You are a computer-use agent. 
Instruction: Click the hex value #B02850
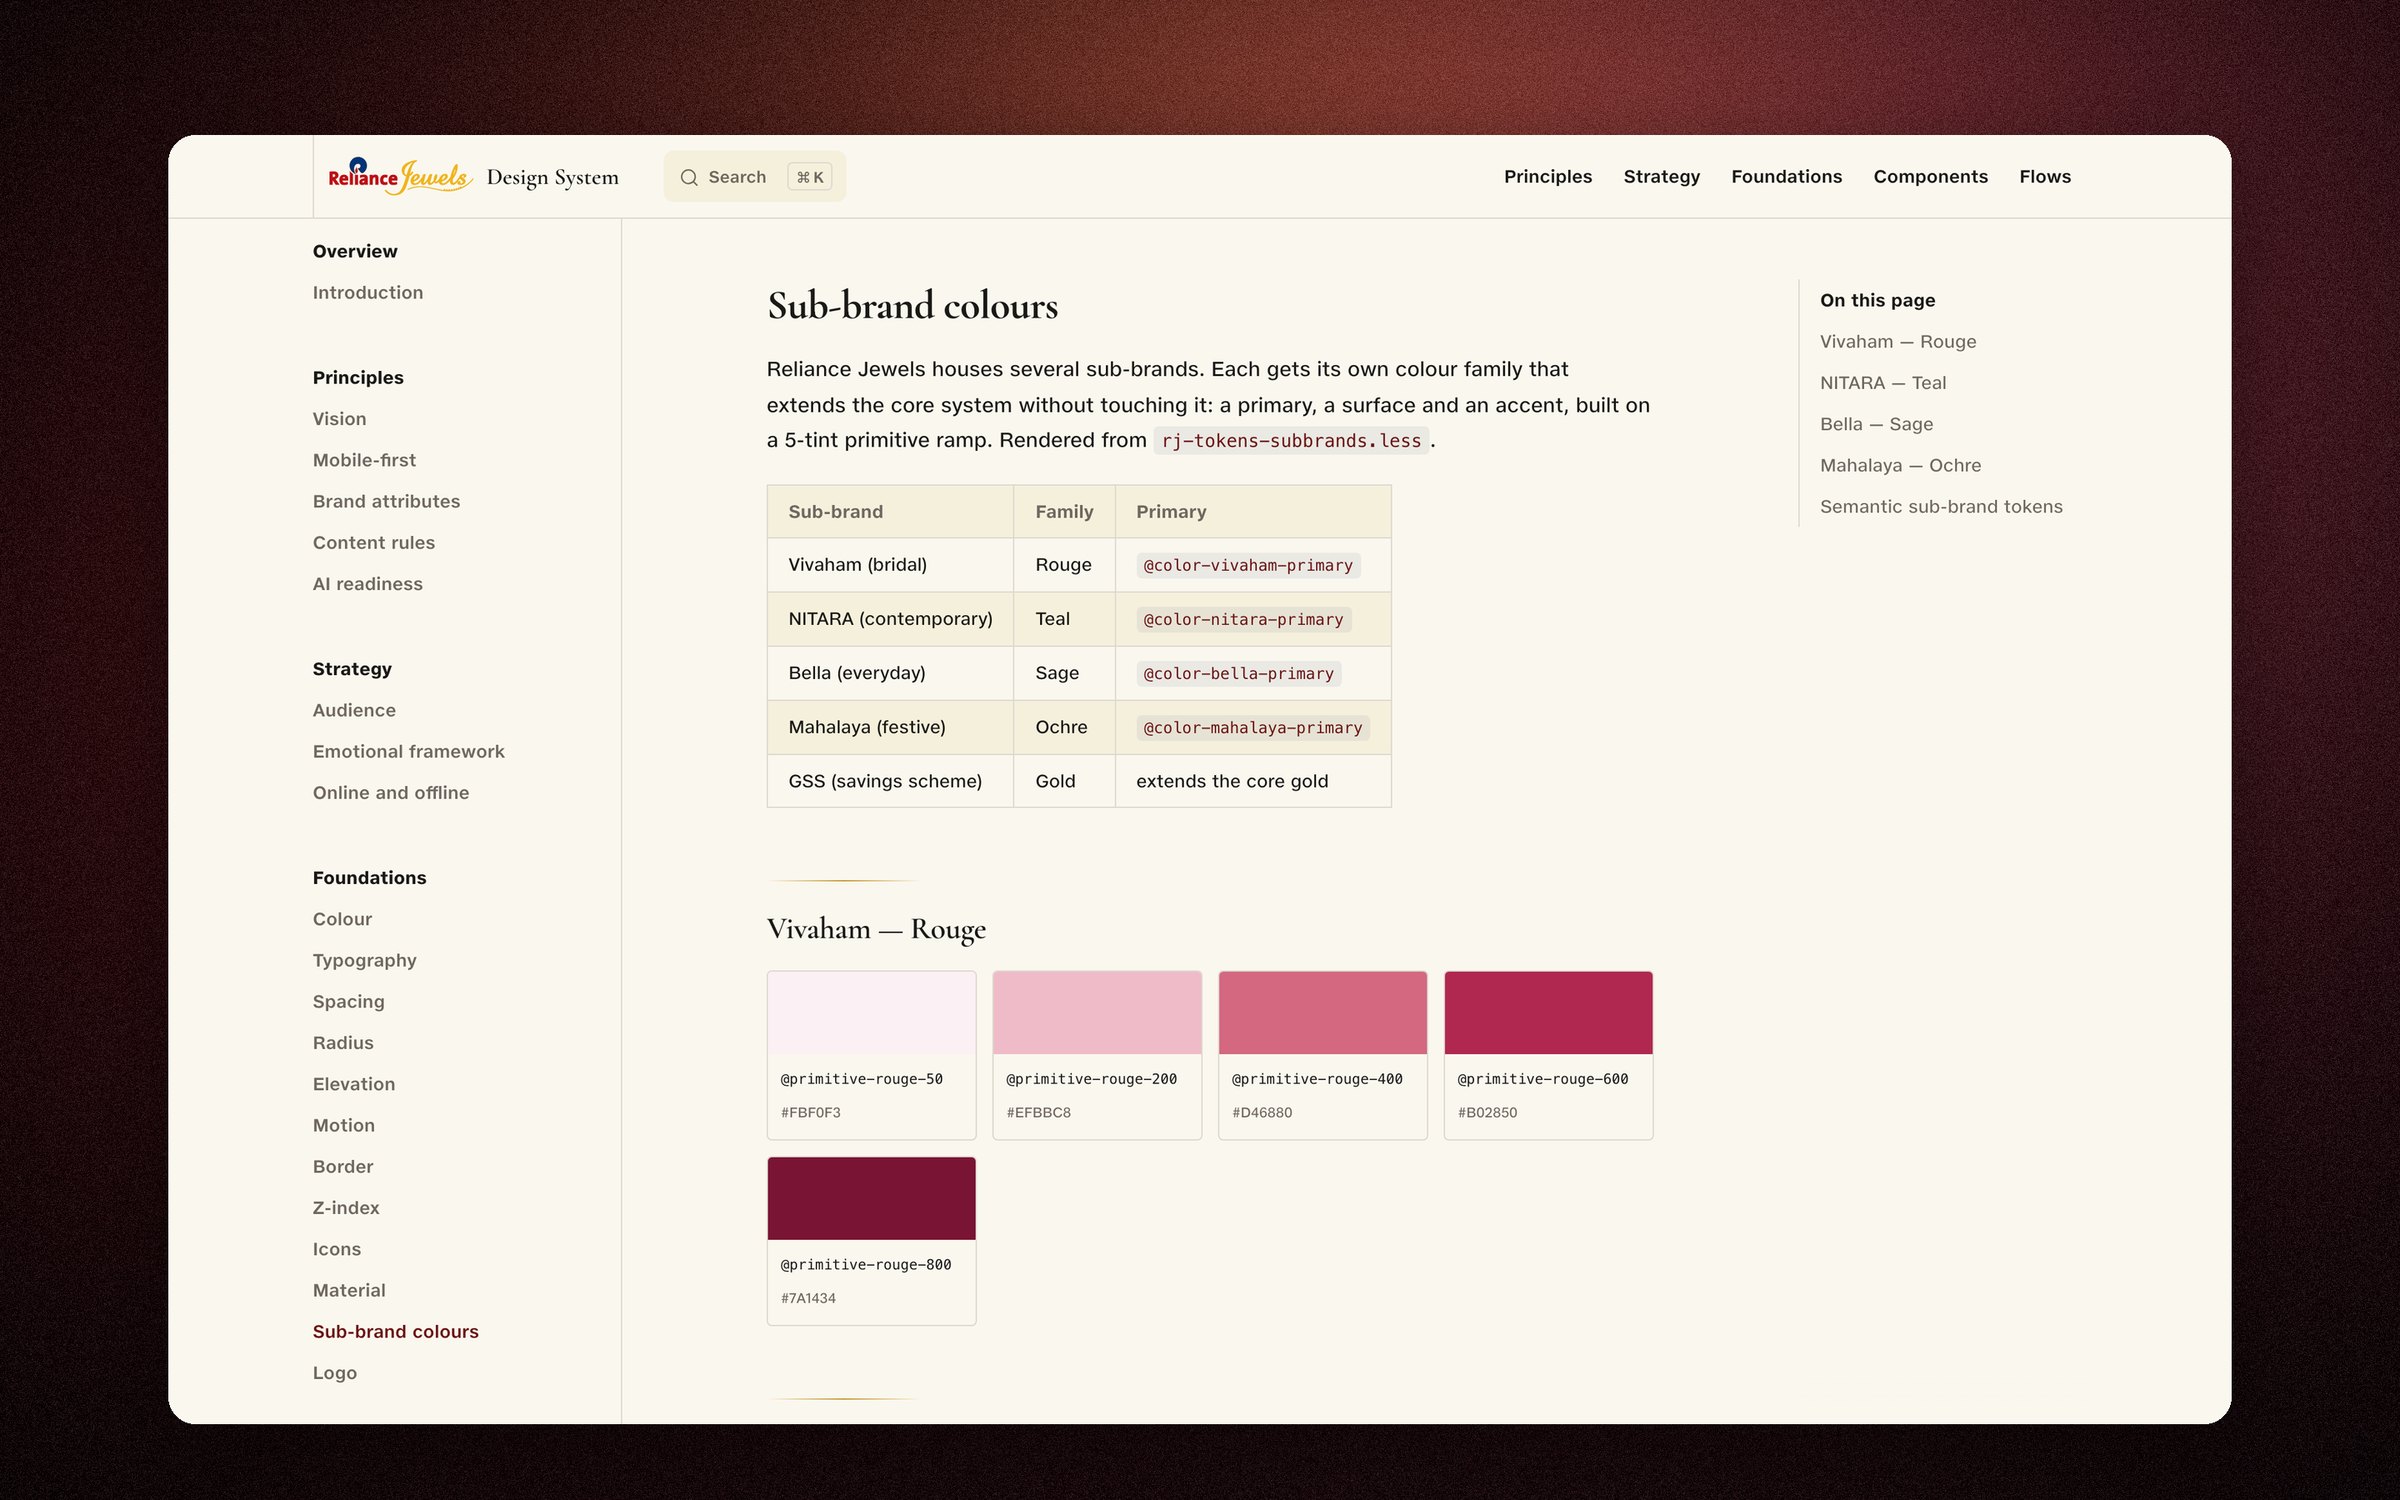pyautogui.click(x=1487, y=1112)
